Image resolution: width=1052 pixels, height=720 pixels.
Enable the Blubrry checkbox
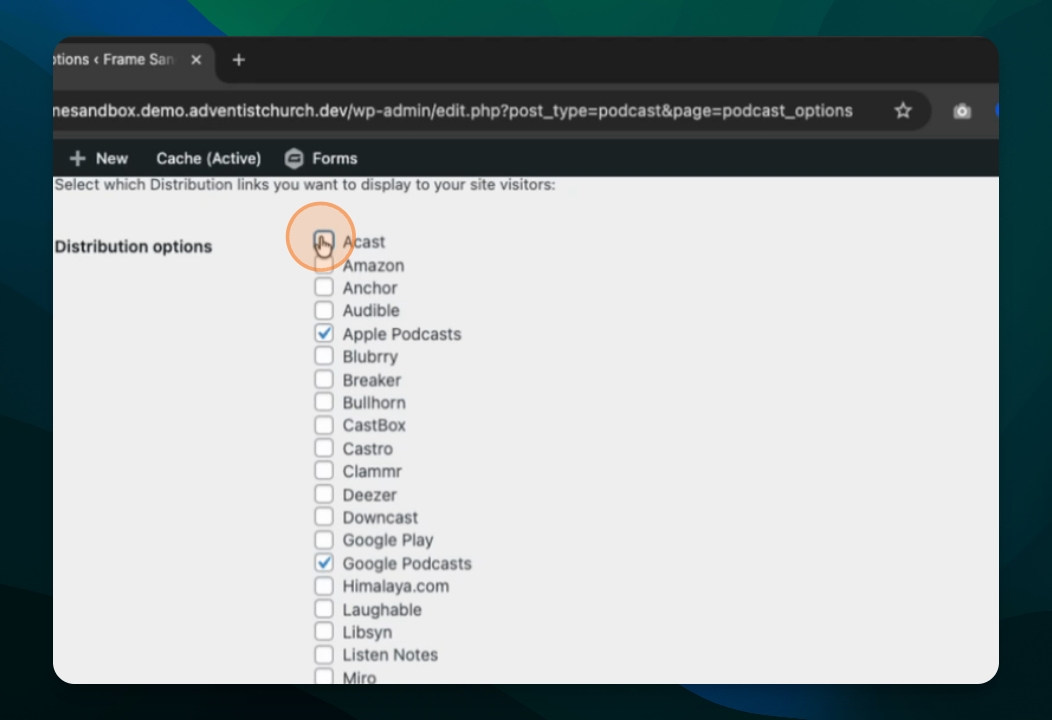pyautogui.click(x=324, y=356)
